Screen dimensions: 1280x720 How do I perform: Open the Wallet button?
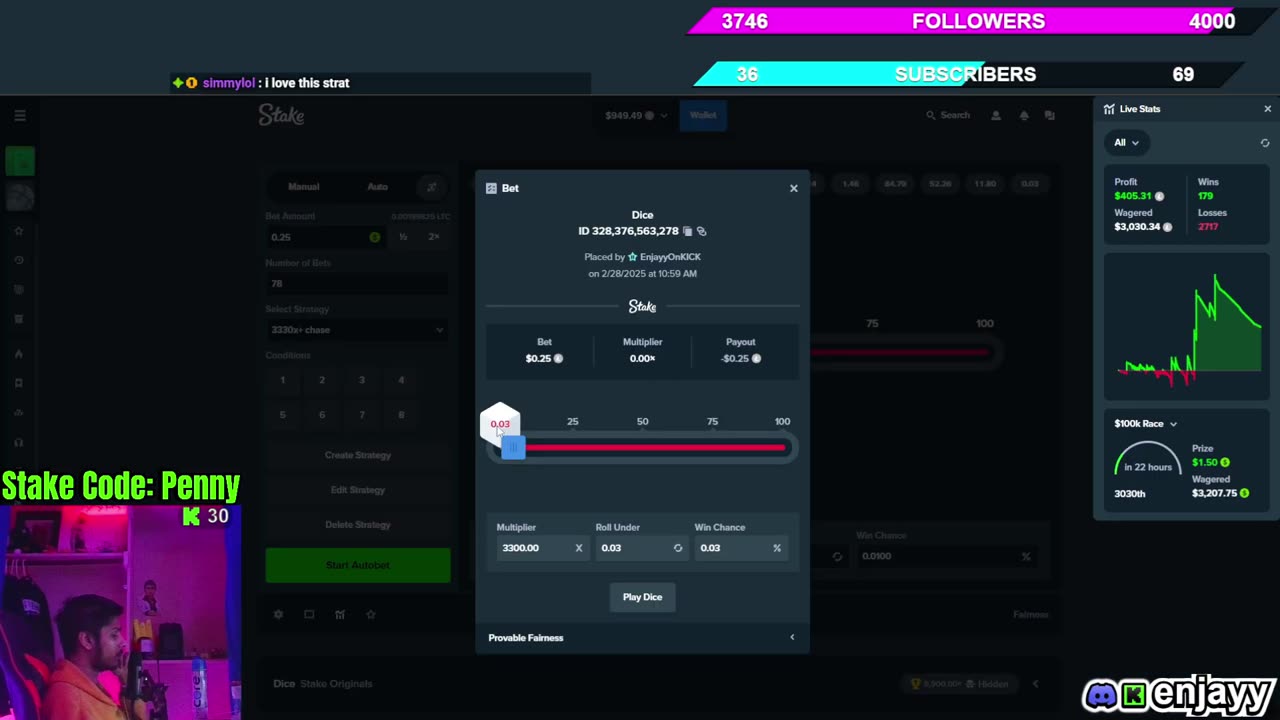click(703, 115)
